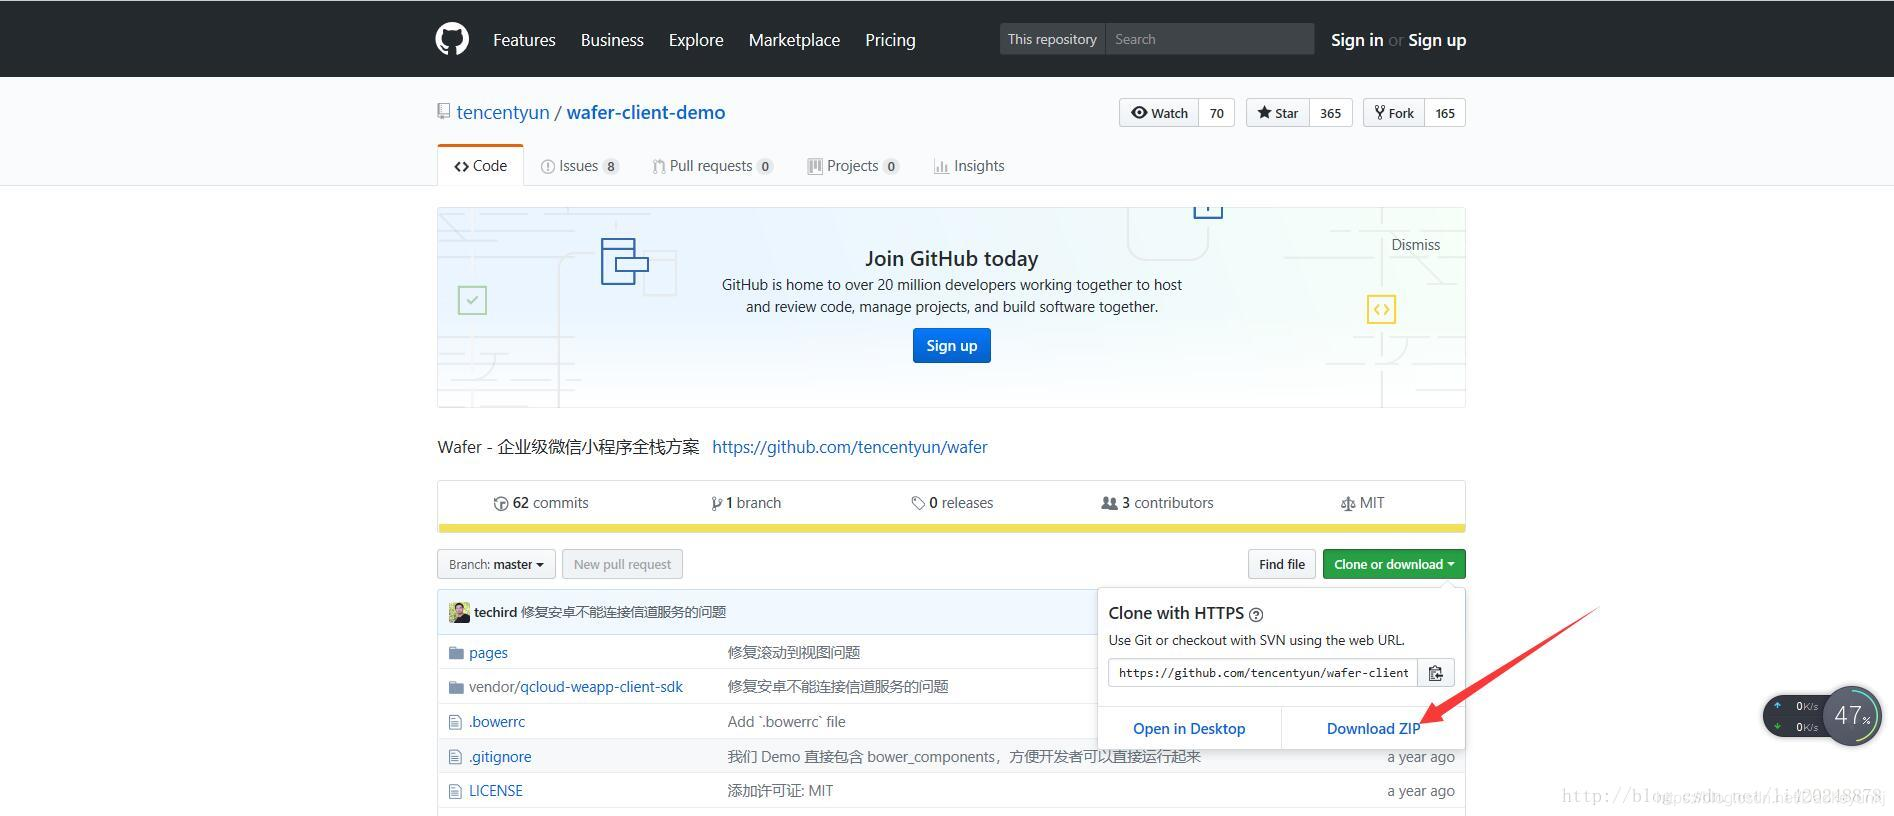The image size is (1894, 816).
Task: View the MIT license link
Action: [1362, 503]
